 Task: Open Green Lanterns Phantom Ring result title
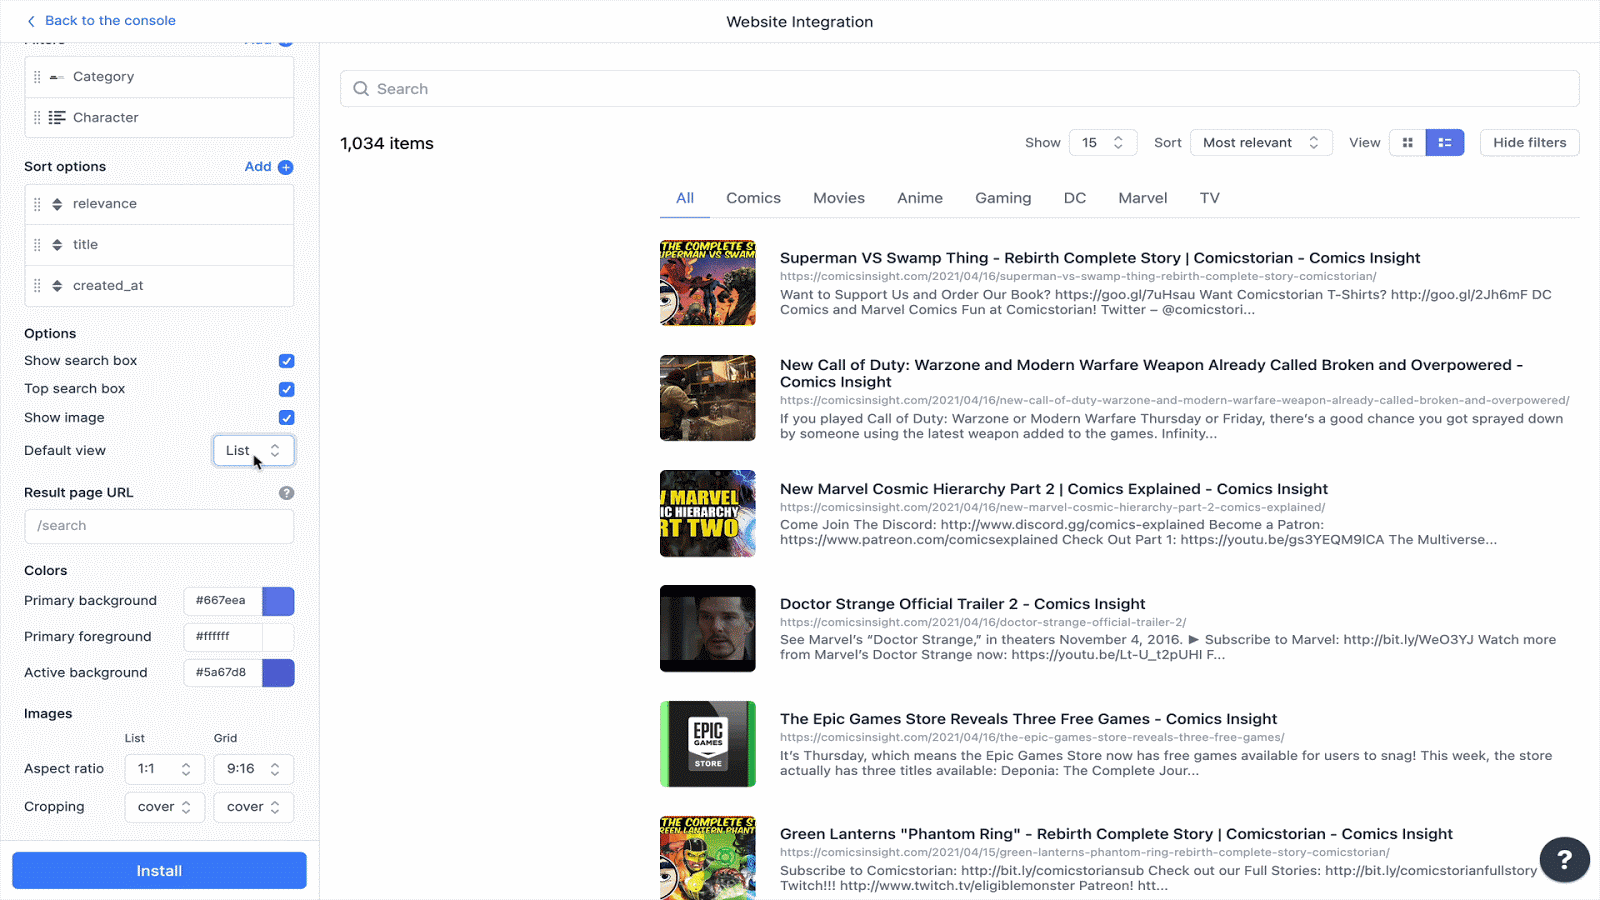(x=1116, y=834)
